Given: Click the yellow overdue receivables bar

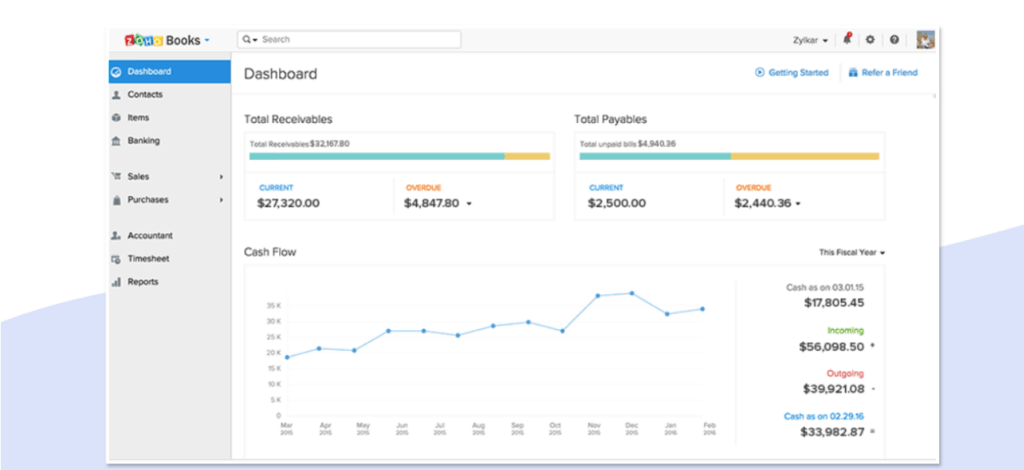Looking at the screenshot, I should 527,156.
